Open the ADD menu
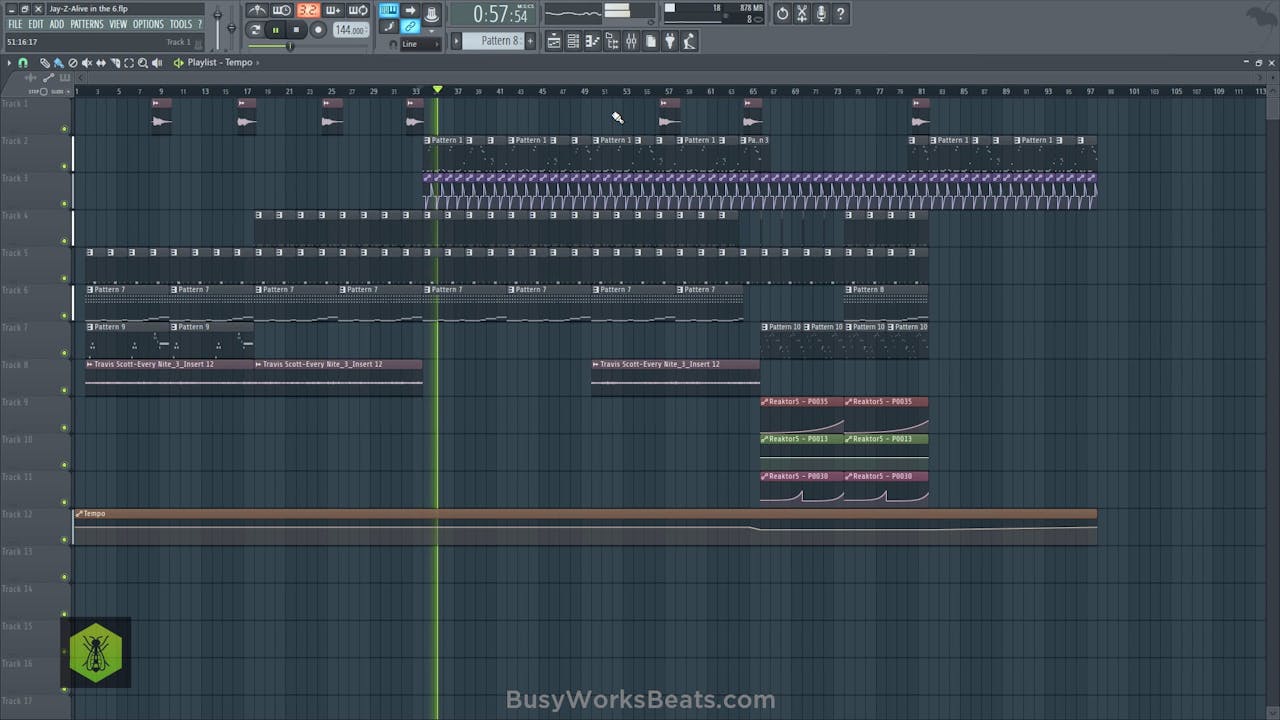1280x720 pixels. (x=57, y=24)
